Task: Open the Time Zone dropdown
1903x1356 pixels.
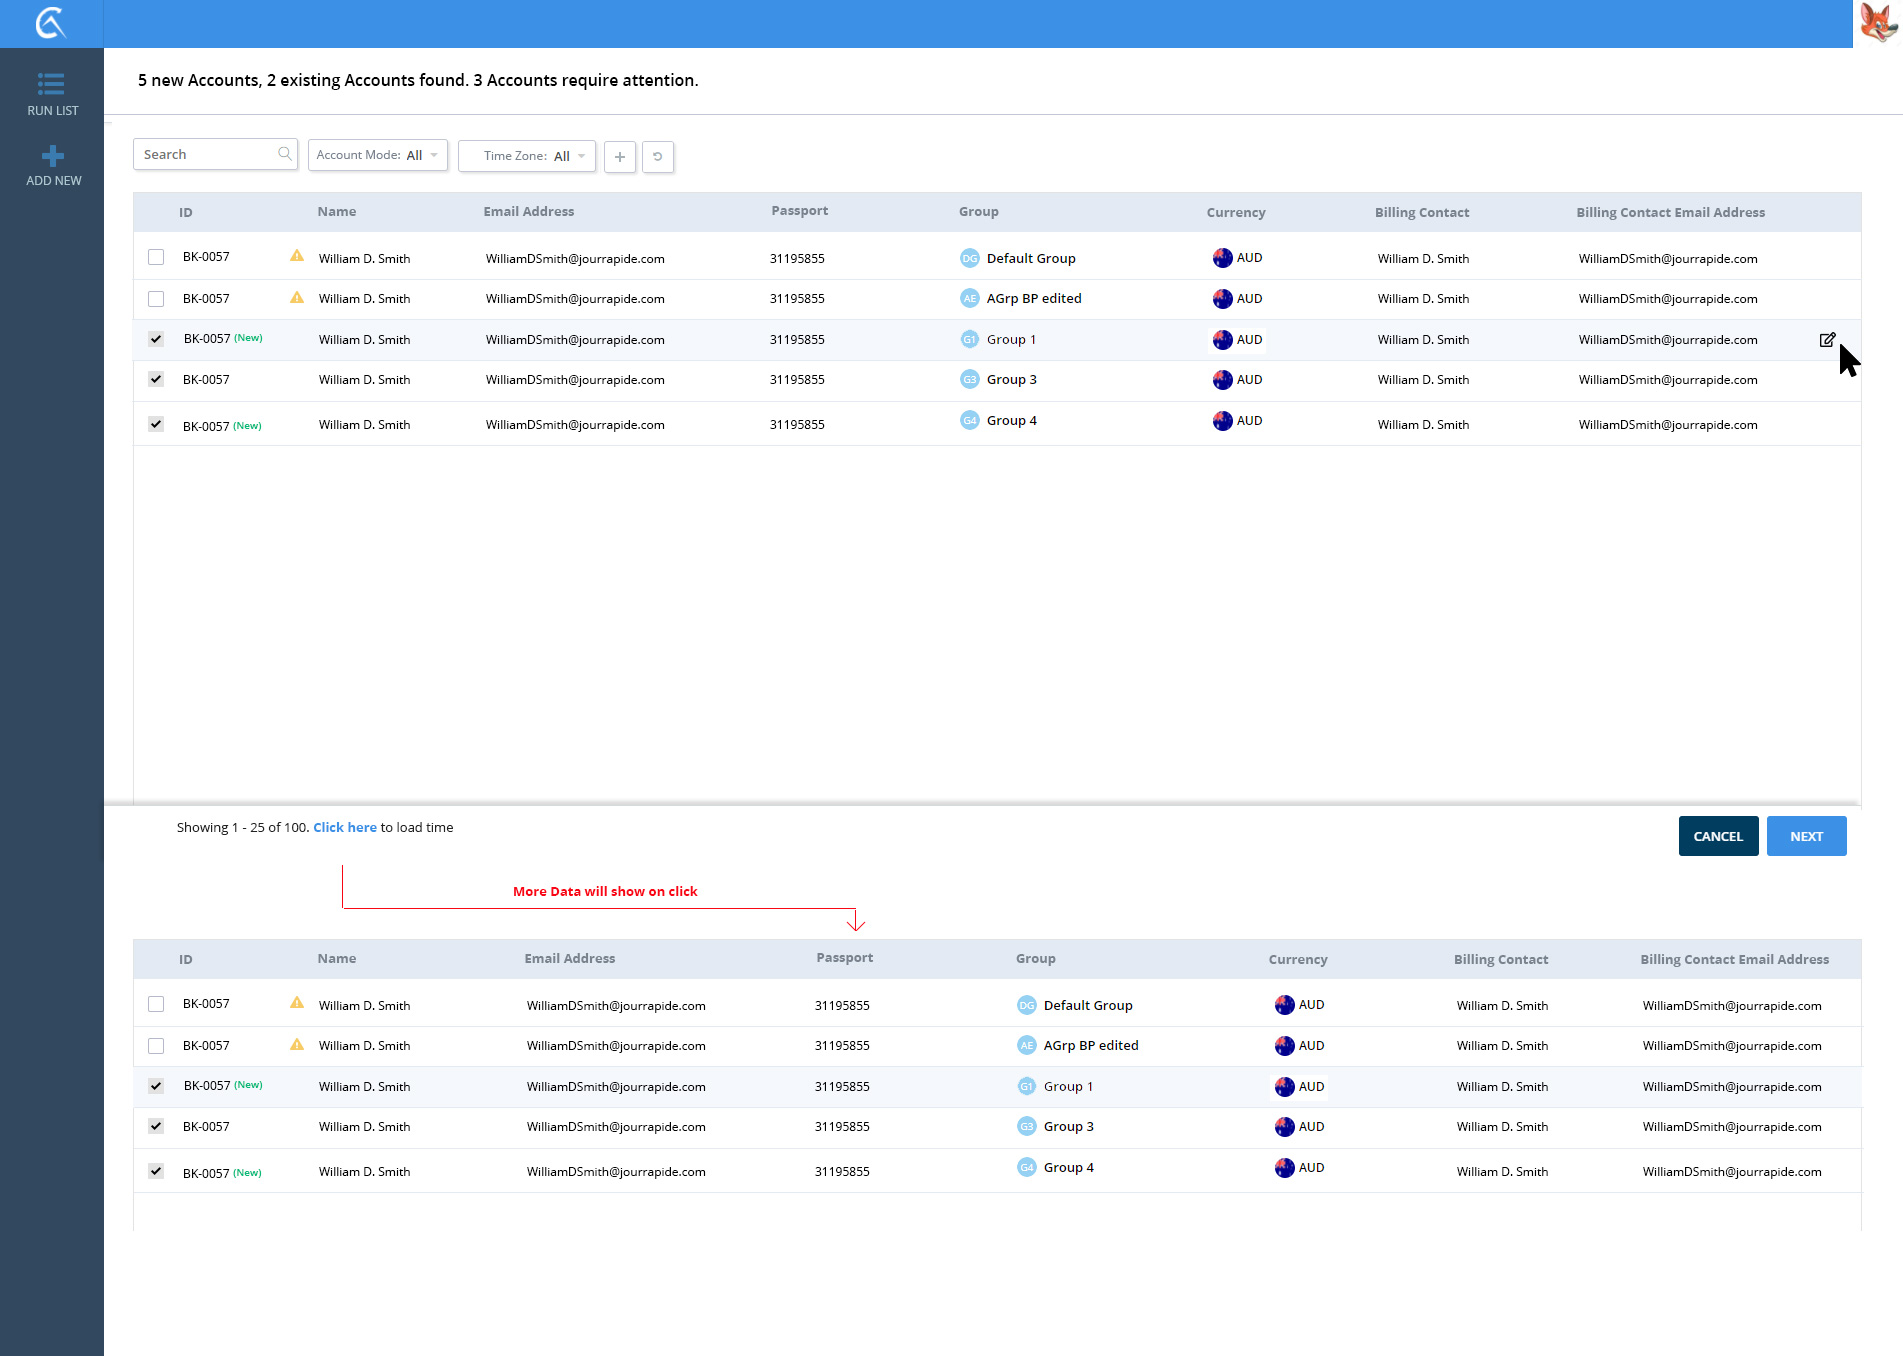Action: tap(527, 156)
